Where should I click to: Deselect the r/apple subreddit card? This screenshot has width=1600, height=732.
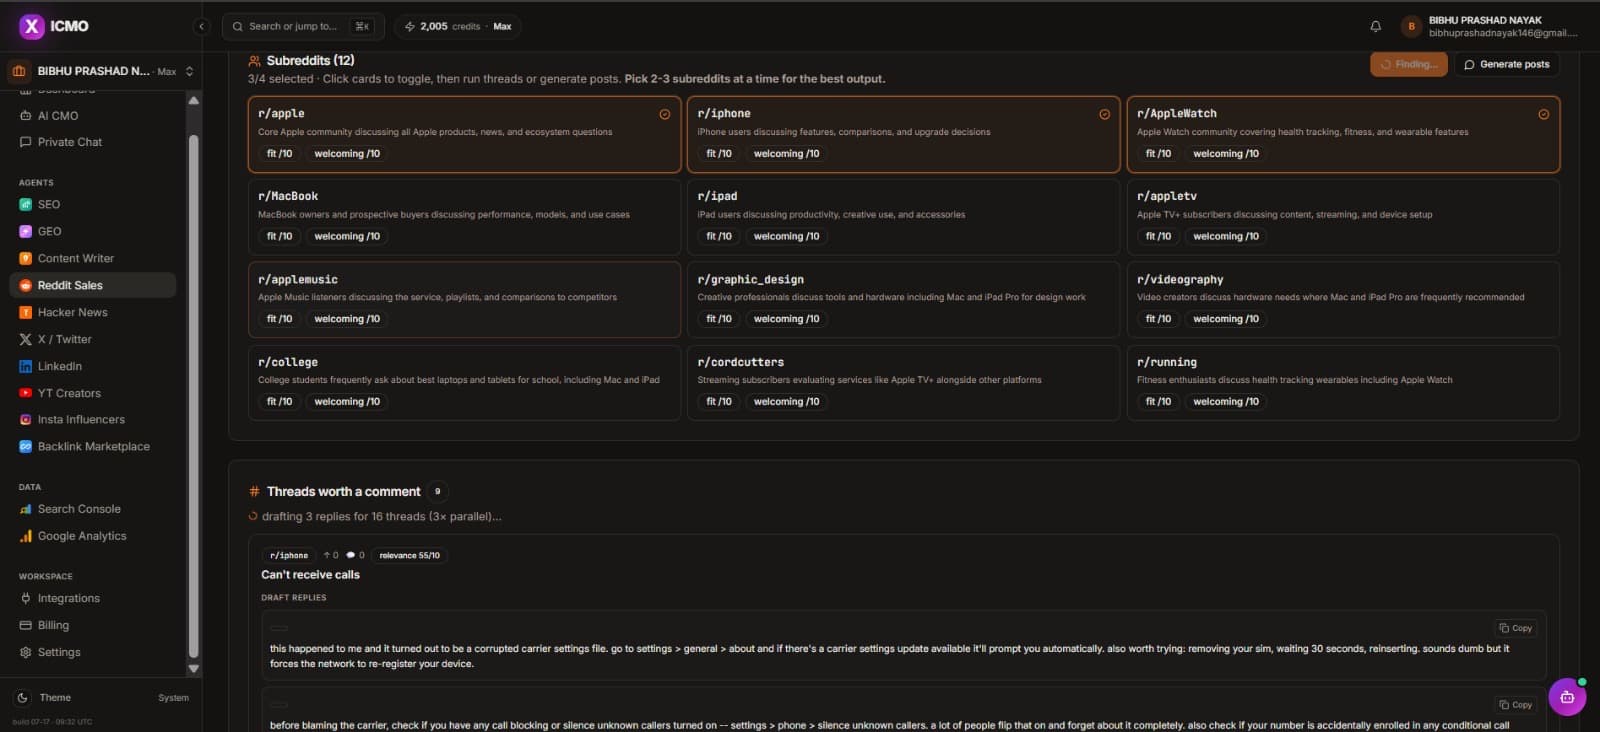464,134
